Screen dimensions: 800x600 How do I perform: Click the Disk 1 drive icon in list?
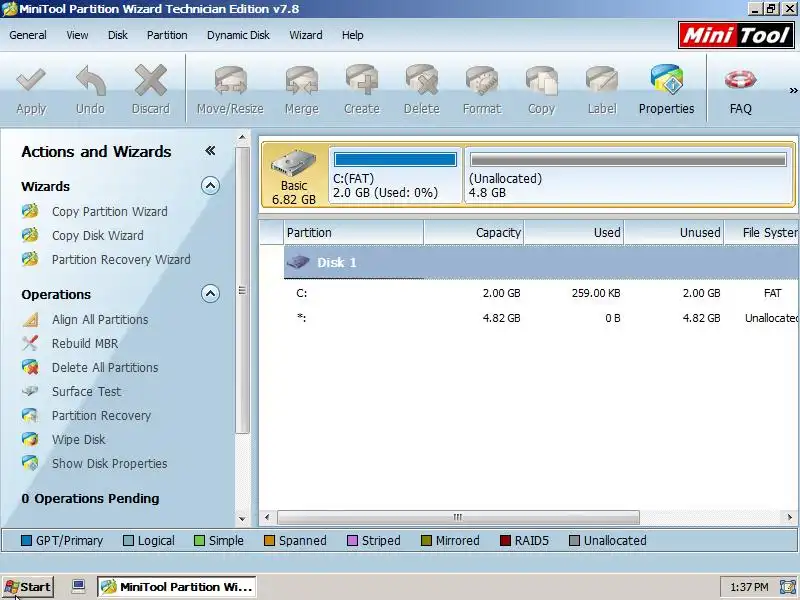coord(298,262)
